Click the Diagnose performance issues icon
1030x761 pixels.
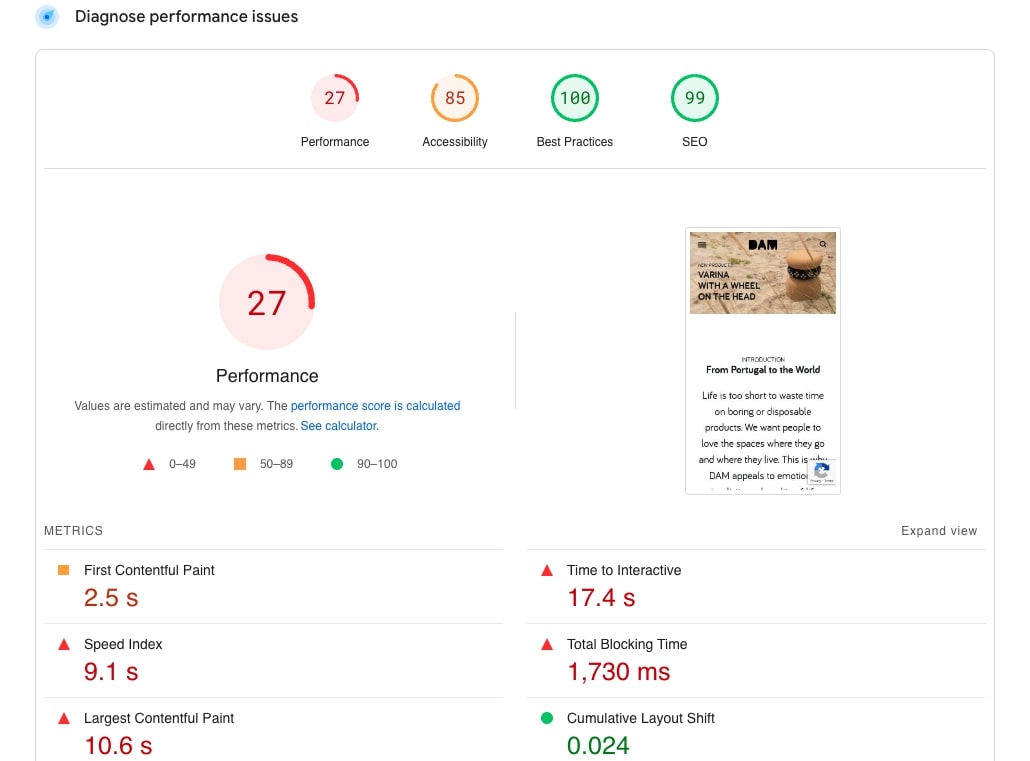[47, 17]
